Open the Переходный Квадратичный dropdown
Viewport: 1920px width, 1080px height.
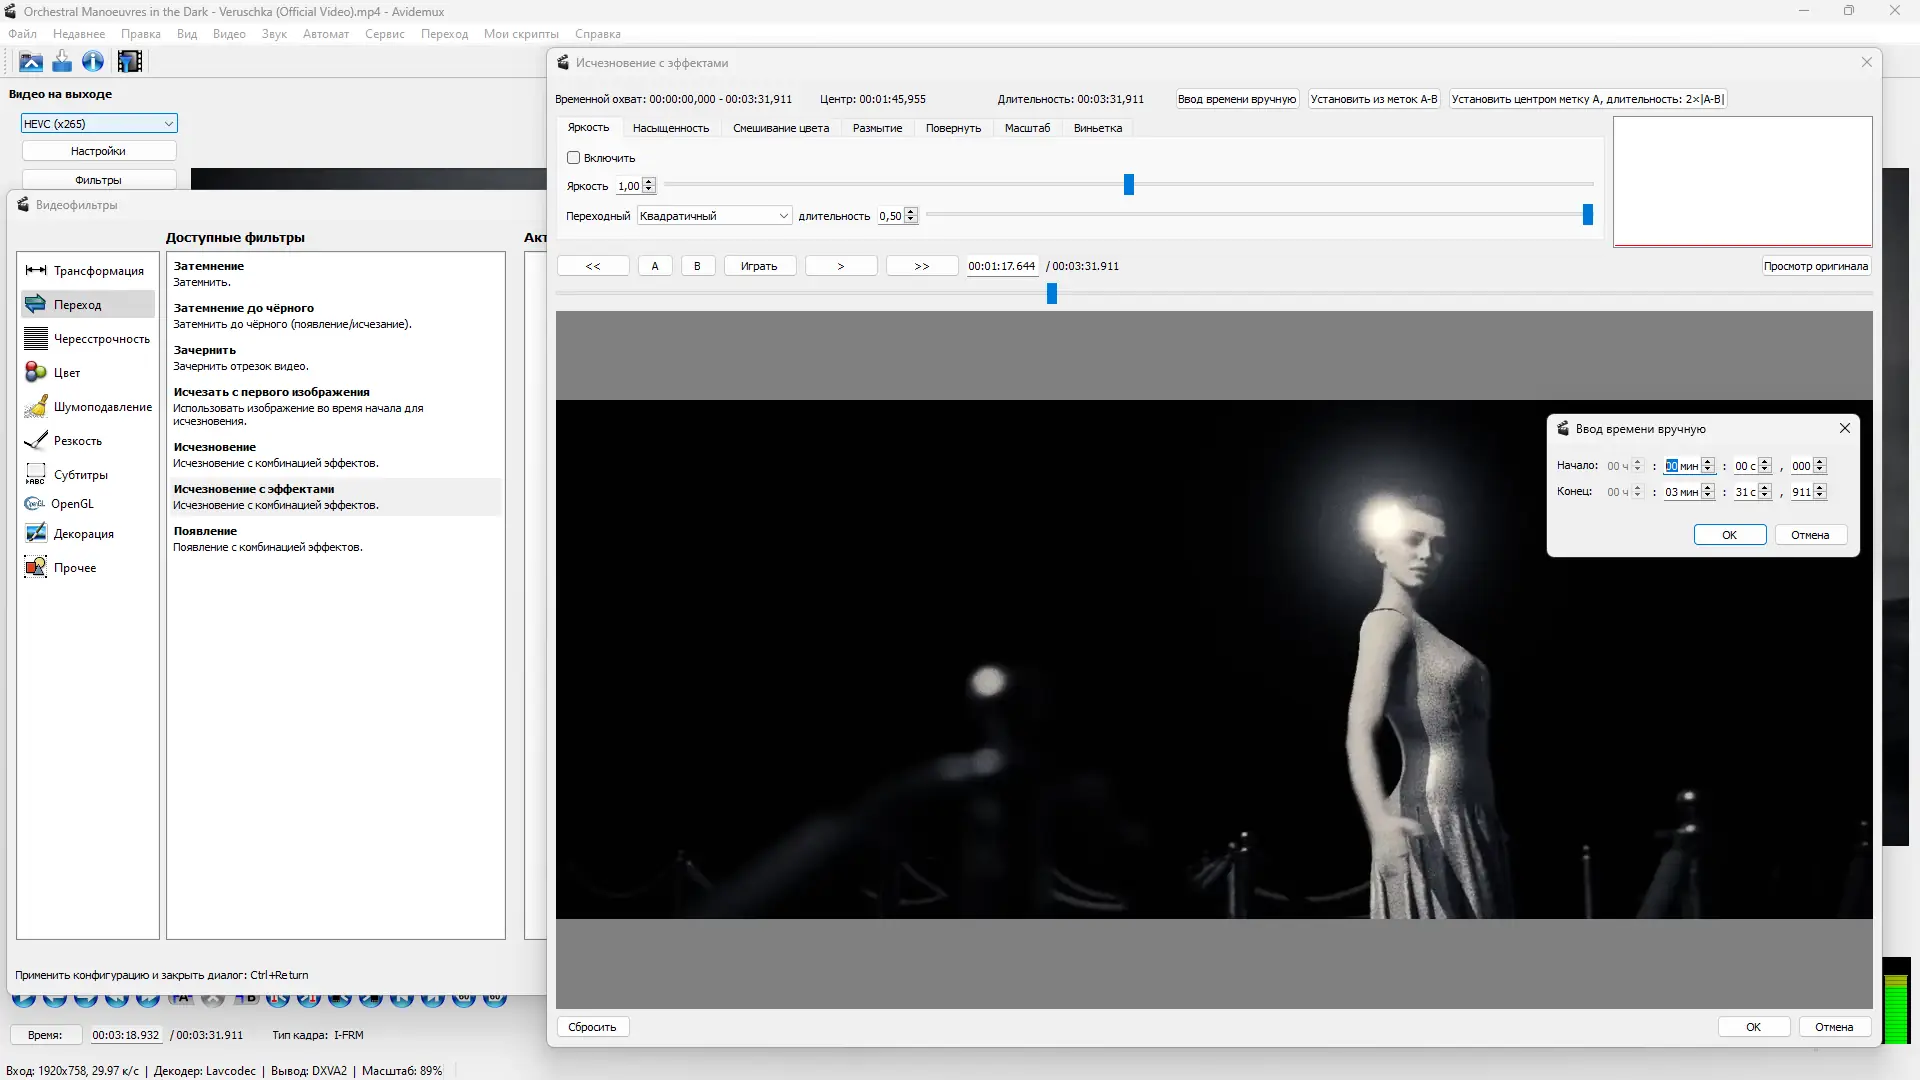714,216
